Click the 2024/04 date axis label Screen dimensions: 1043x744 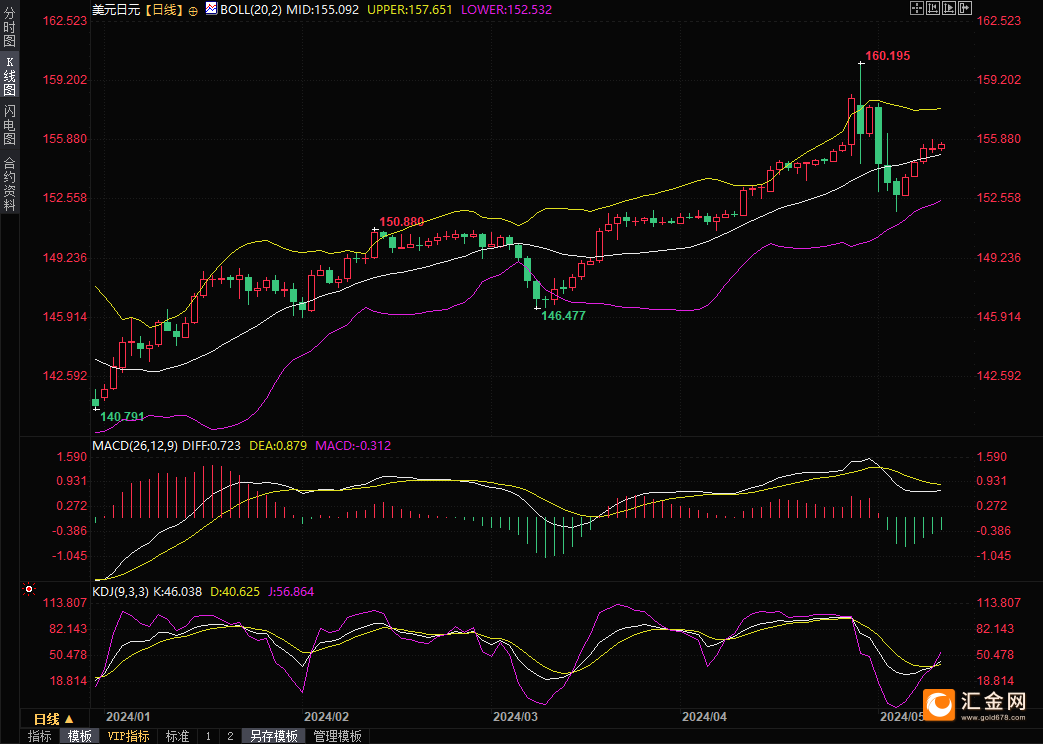[704, 717]
